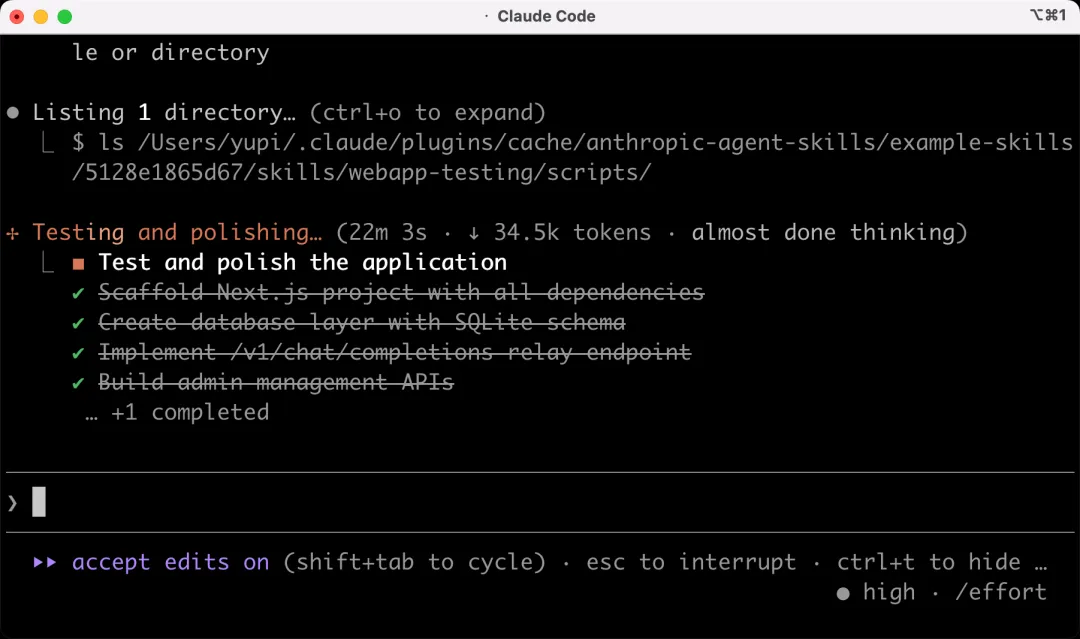The width and height of the screenshot is (1080, 639).
Task: Maximize the window with green button
Action: pyautogui.click(x=65, y=17)
